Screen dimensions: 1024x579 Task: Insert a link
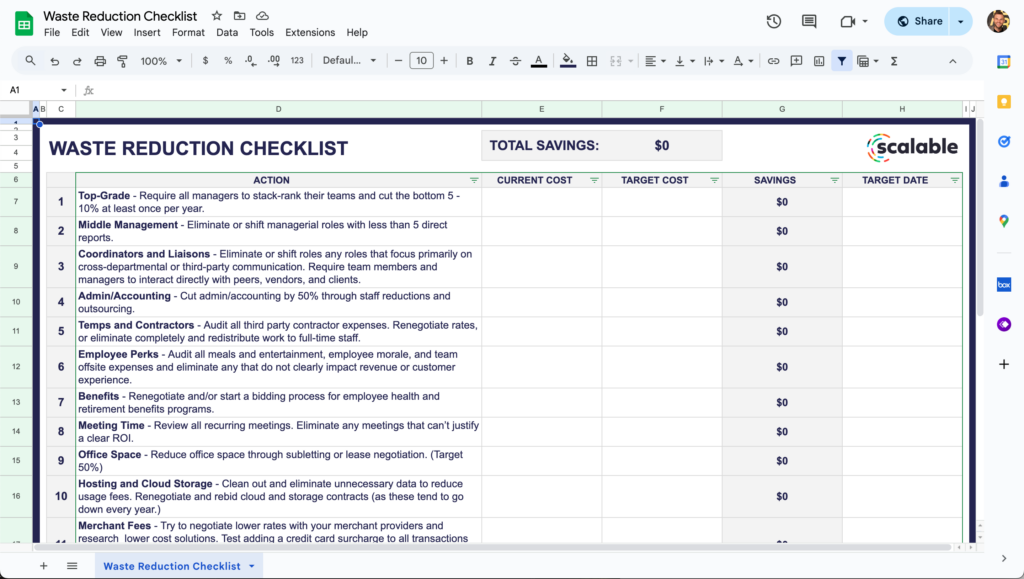pyautogui.click(x=773, y=61)
